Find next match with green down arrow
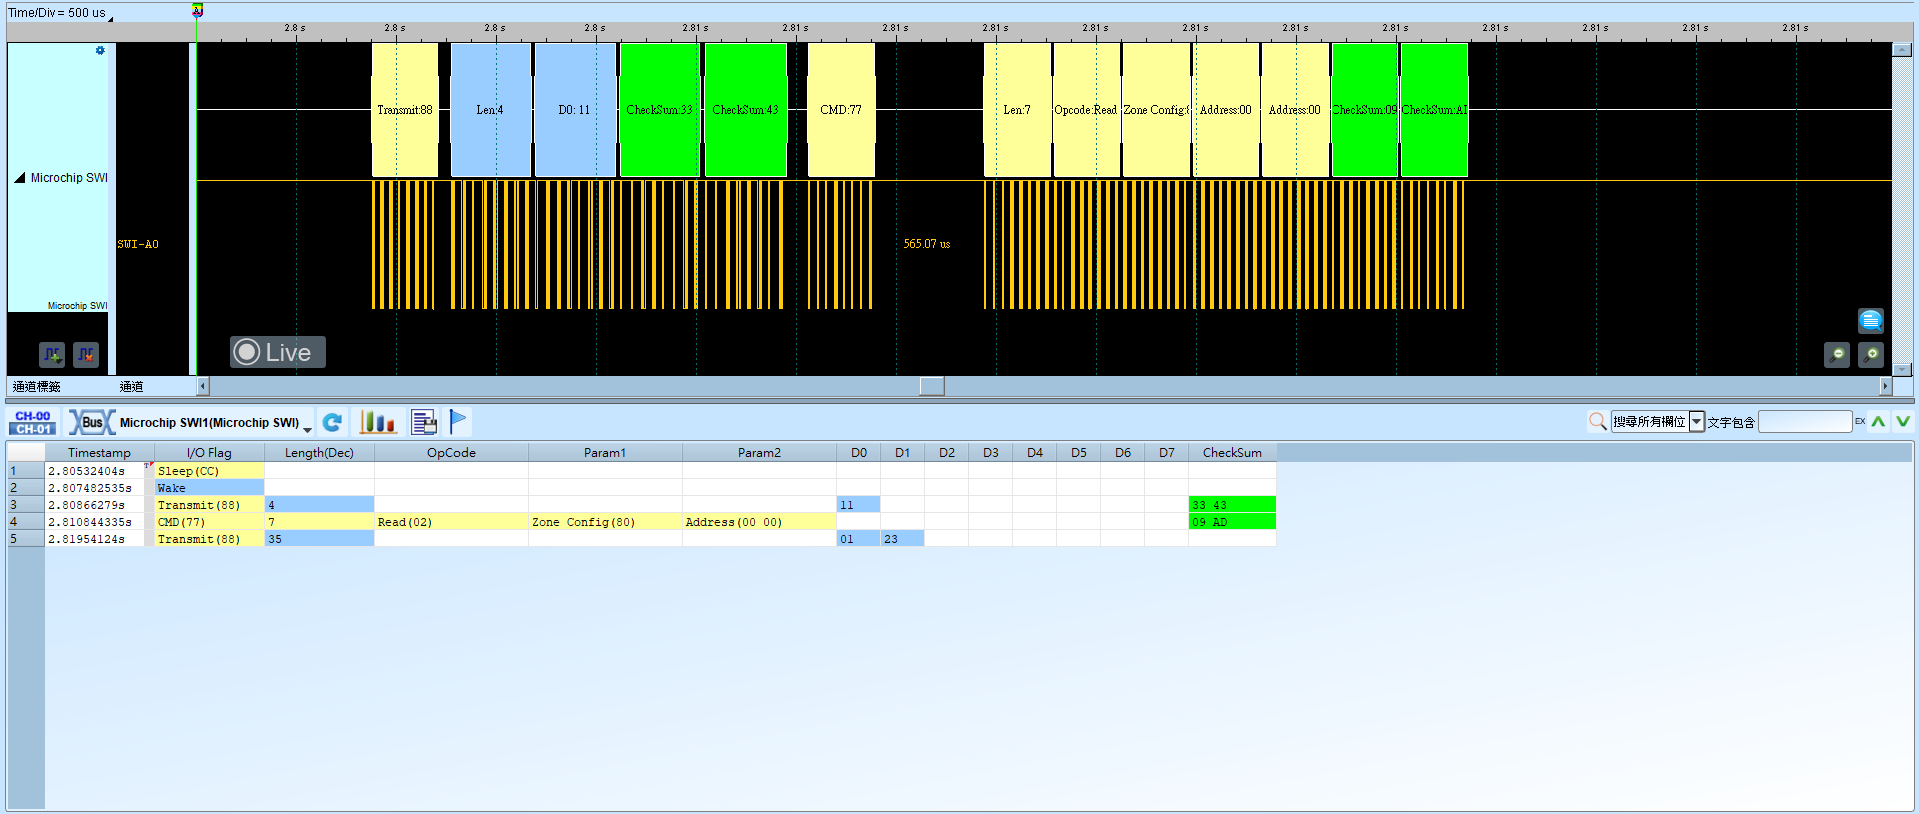The width and height of the screenshot is (1919, 814). [1902, 422]
